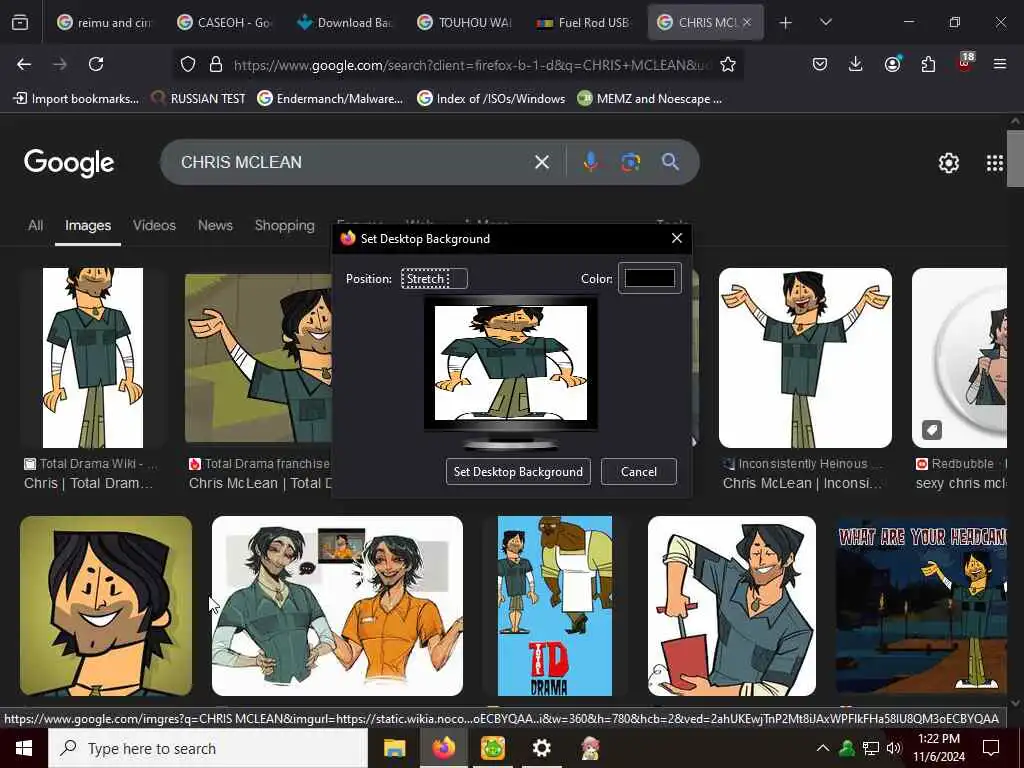Switch to the News results tab

click(215, 225)
